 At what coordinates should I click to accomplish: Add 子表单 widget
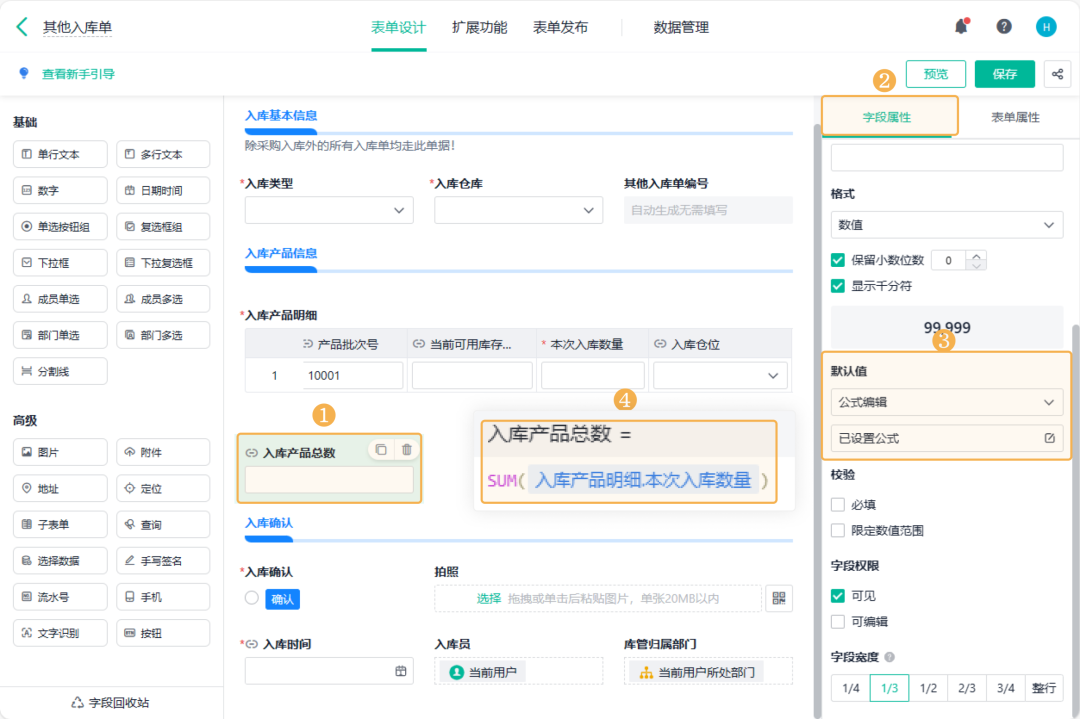click(60, 524)
